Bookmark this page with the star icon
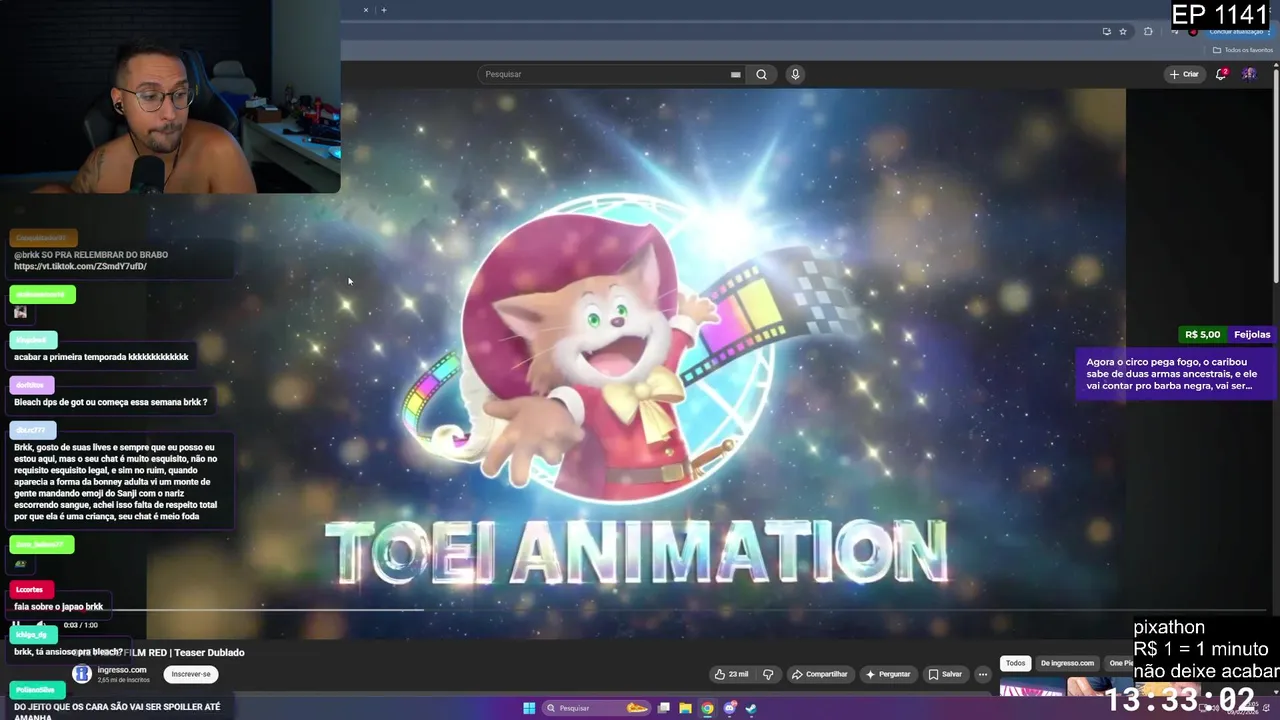This screenshot has width=1280, height=720. 1123,31
